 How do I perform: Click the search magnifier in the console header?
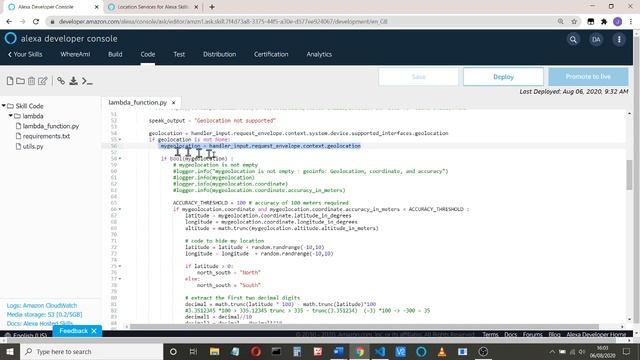click(573, 40)
